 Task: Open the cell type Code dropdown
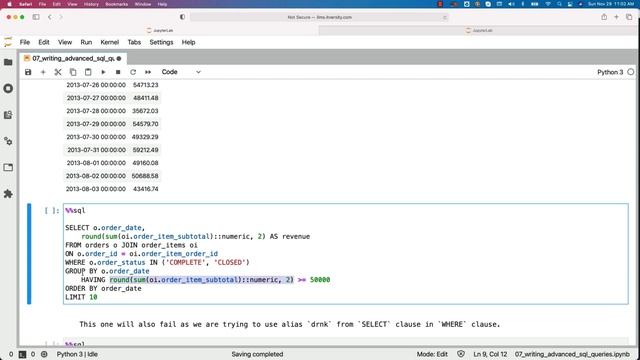[181, 72]
